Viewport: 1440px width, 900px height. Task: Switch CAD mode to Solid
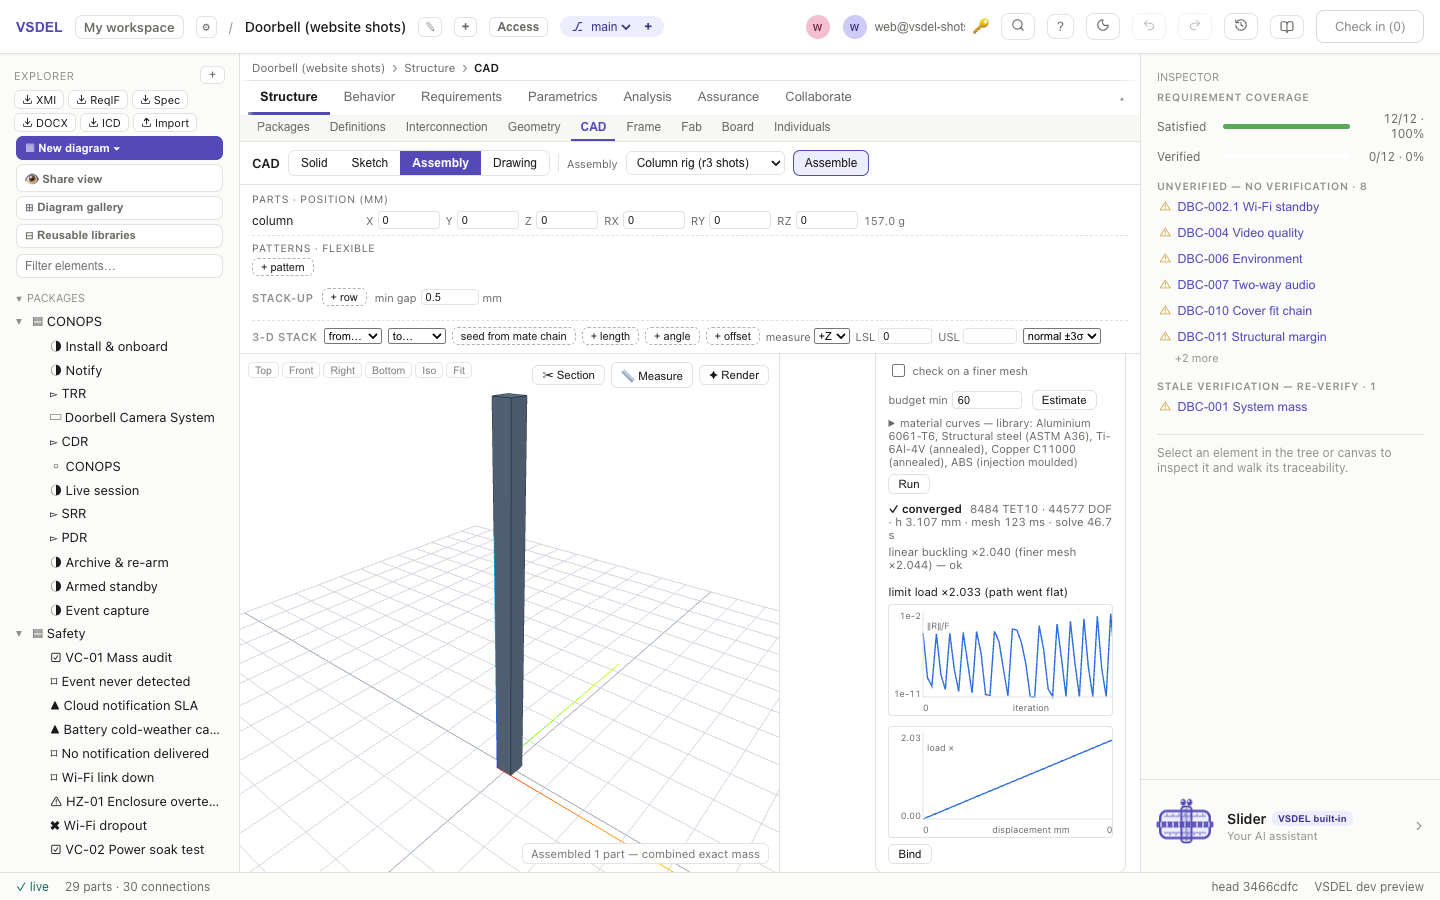(x=314, y=163)
